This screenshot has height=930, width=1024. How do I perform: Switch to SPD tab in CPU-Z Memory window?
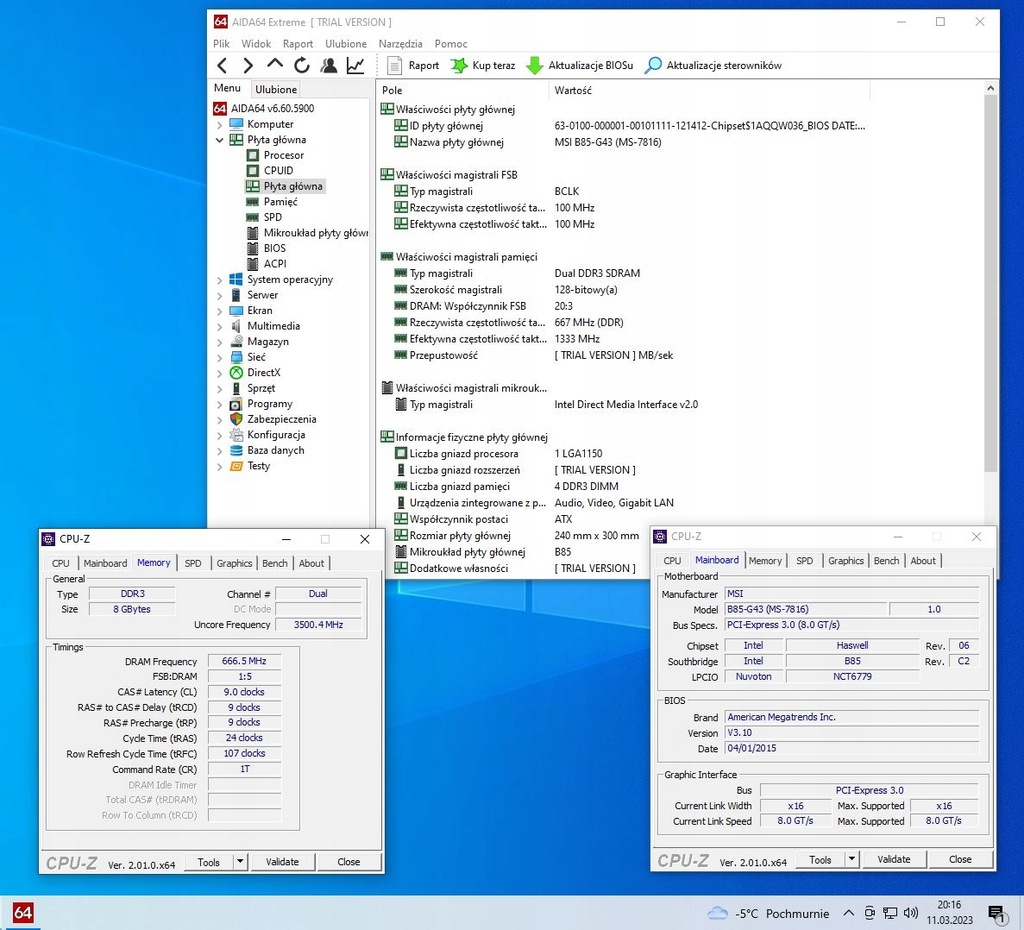[x=193, y=563]
